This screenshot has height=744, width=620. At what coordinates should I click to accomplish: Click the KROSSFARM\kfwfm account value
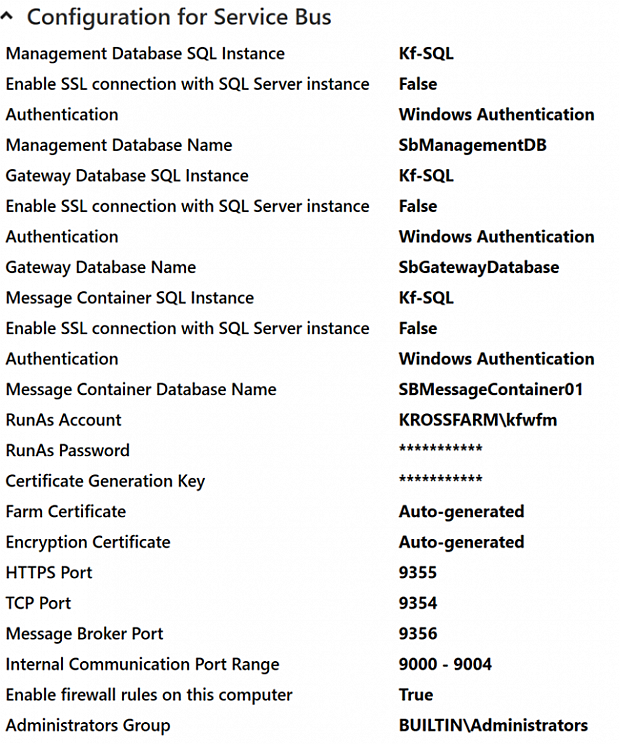click(x=478, y=420)
